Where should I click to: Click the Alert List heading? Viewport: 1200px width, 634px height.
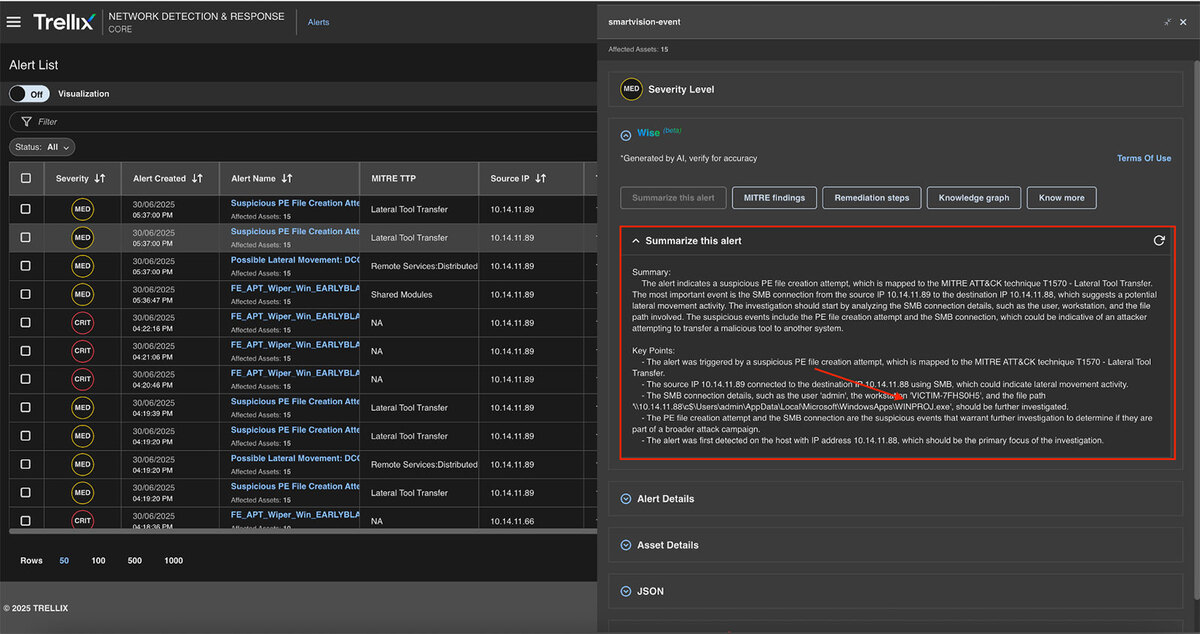[34, 65]
